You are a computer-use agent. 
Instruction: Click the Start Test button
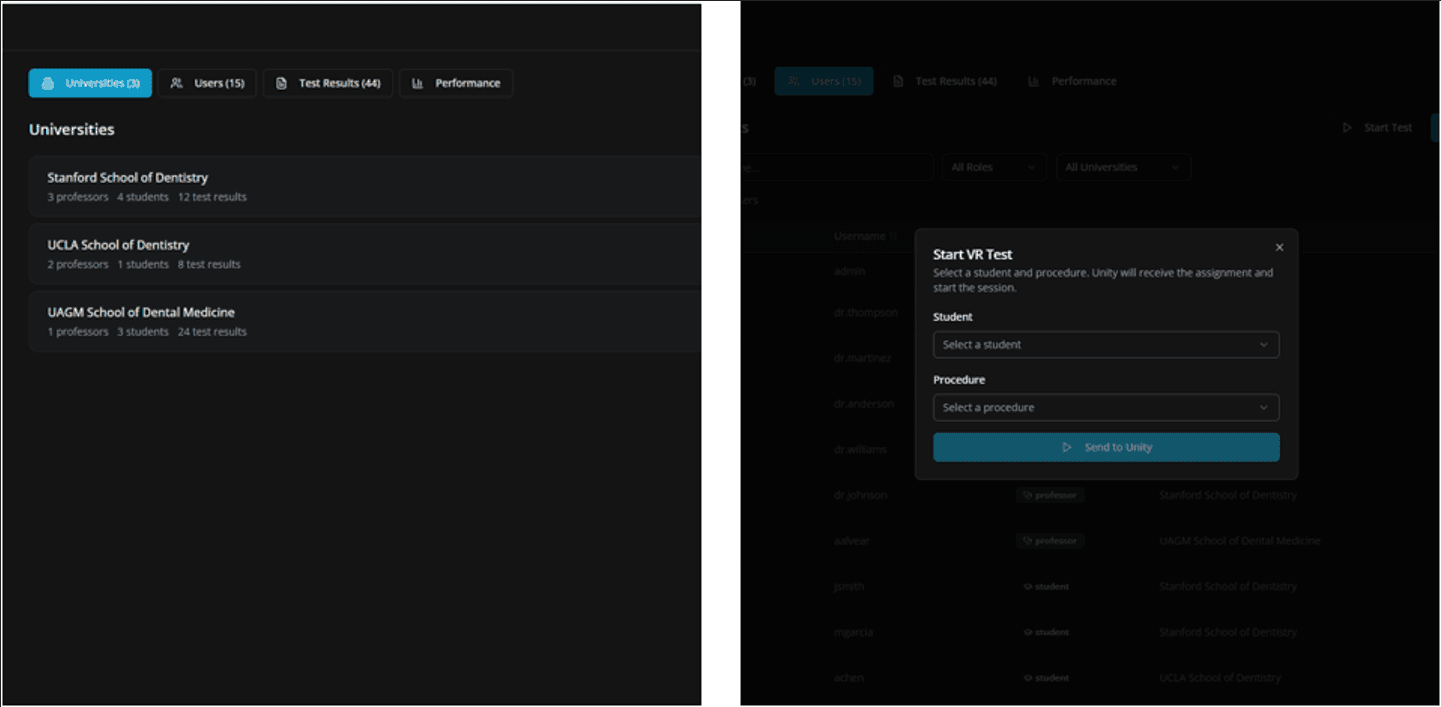pos(1377,128)
